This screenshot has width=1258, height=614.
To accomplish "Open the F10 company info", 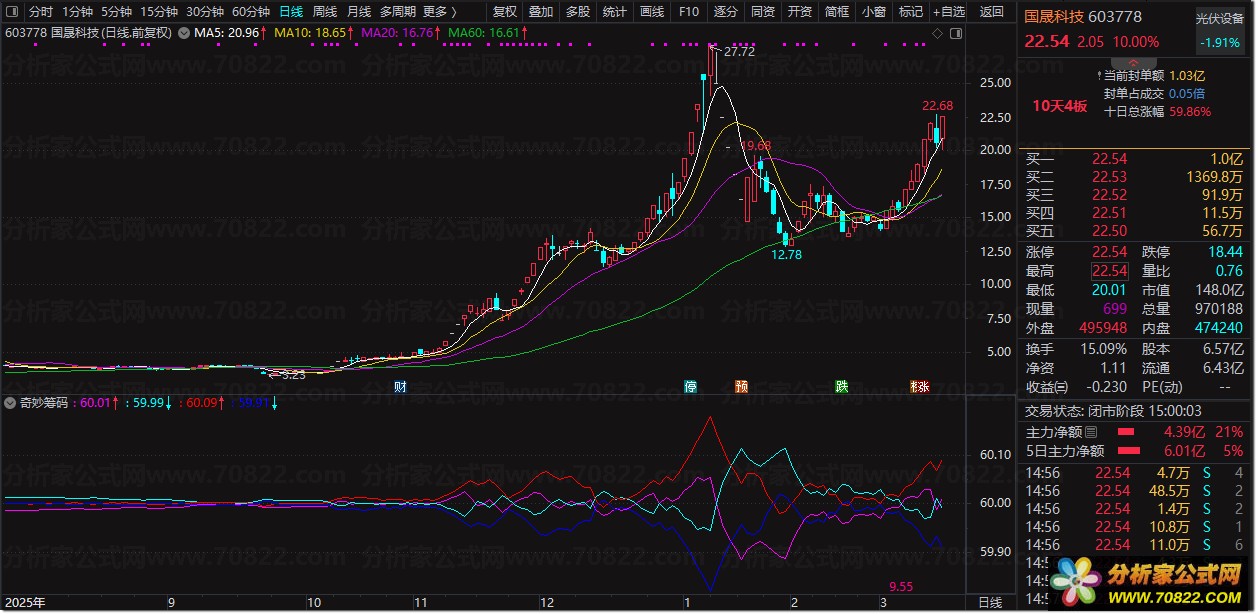I will click(688, 12).
